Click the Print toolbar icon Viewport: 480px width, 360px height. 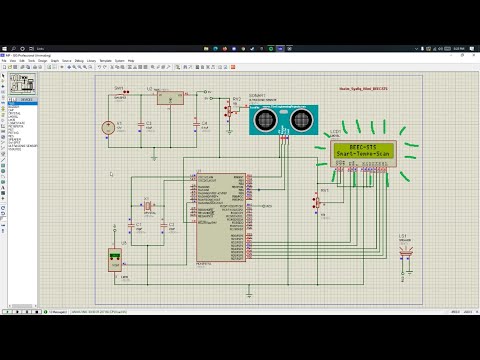point(35,67)
